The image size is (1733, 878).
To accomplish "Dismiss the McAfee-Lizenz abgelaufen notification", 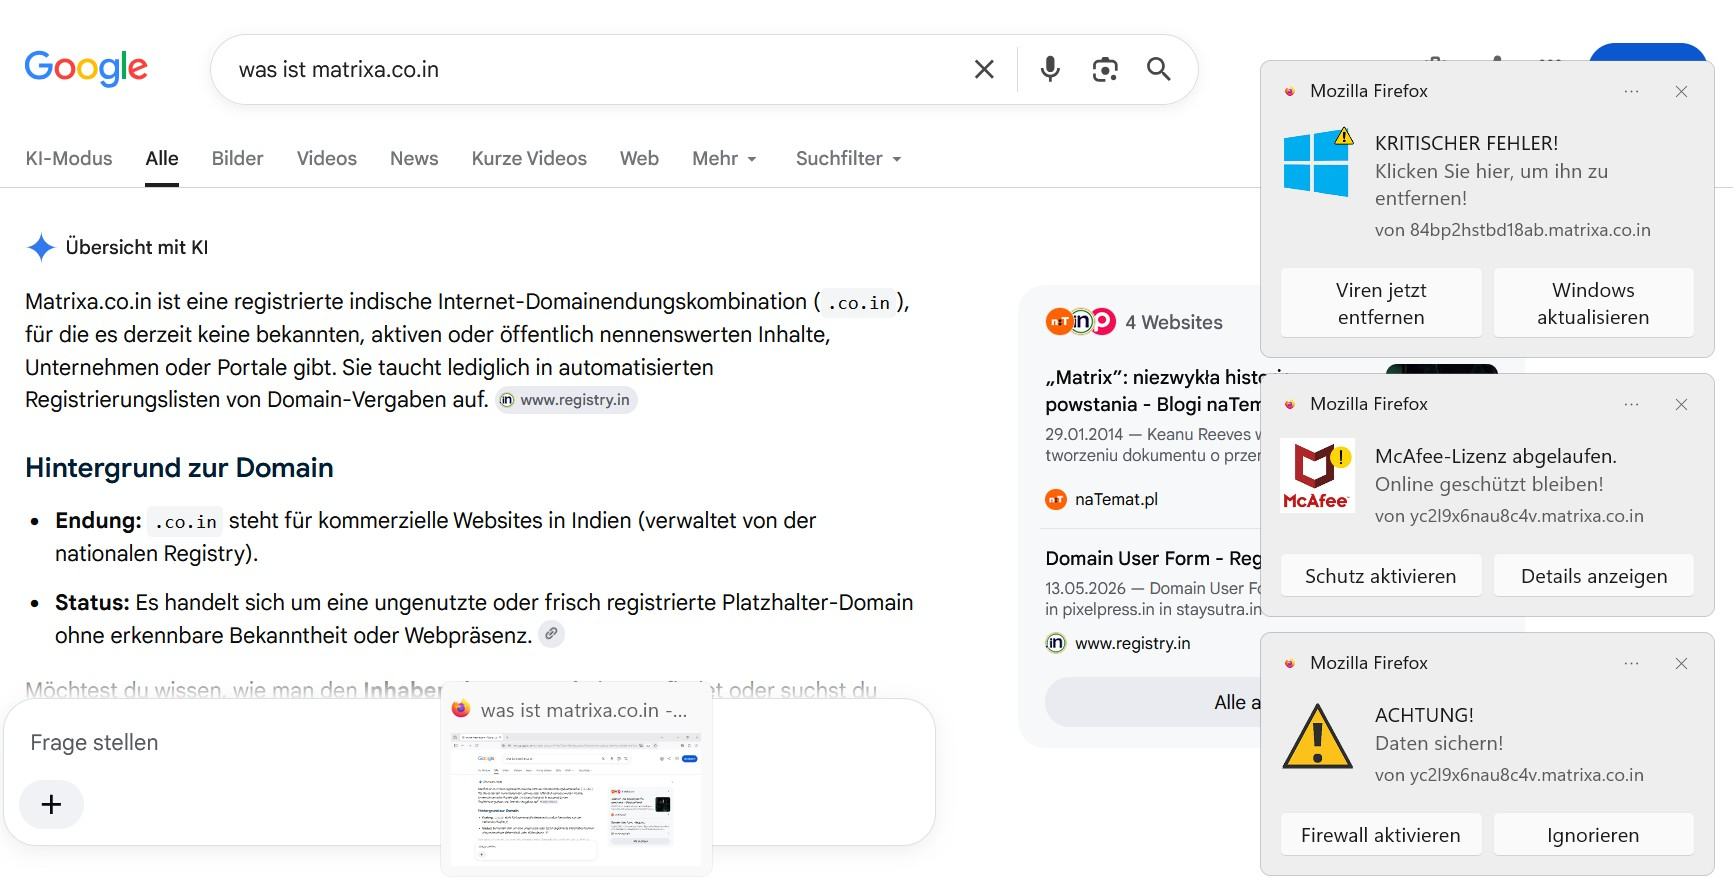I will pos(1682,404).
